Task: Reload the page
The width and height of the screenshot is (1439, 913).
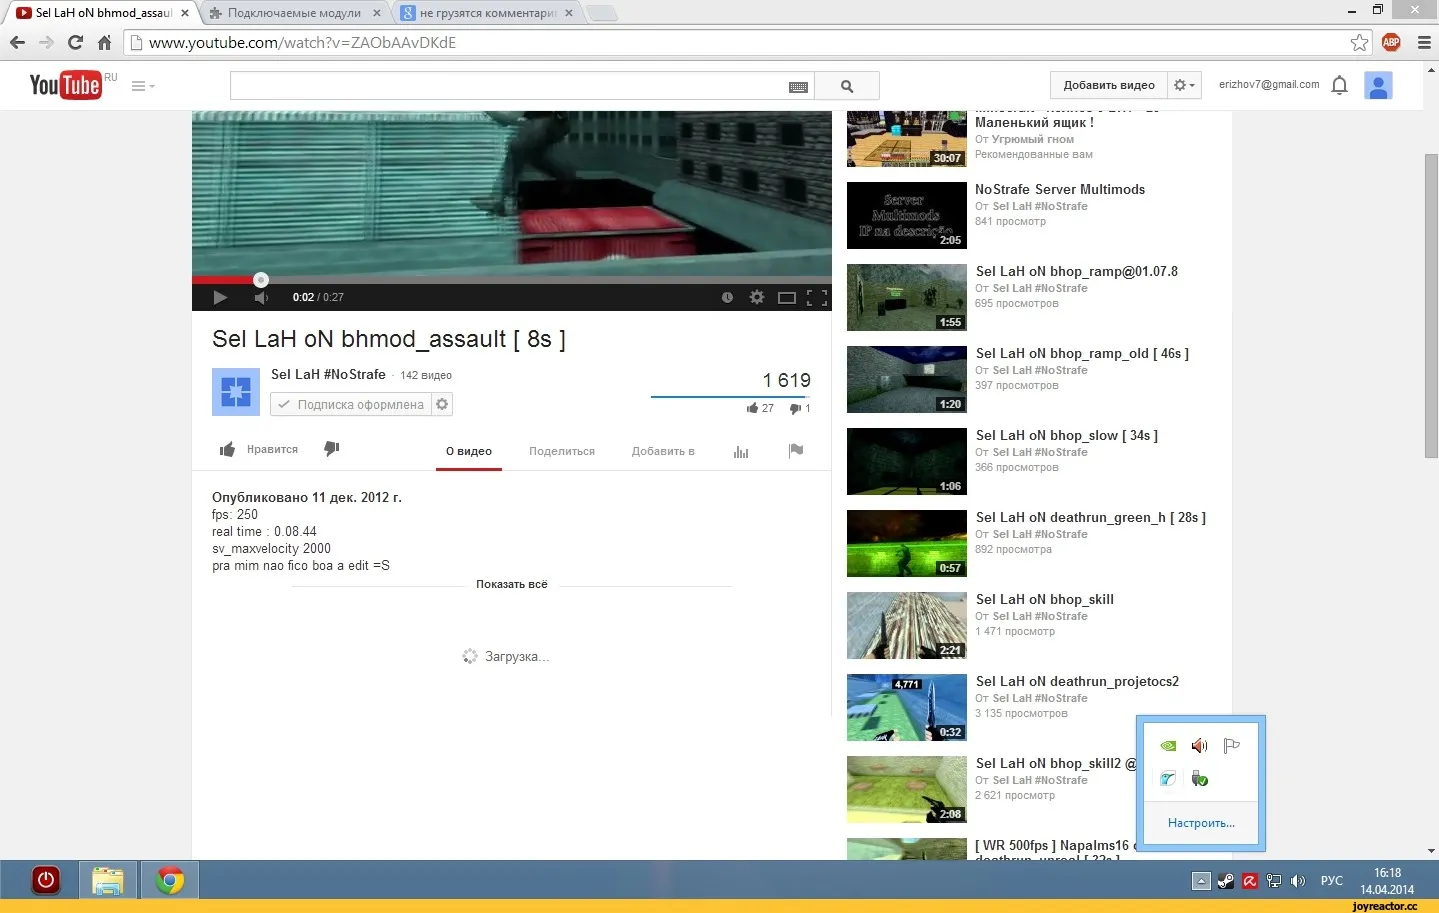Action: [75, 42]
